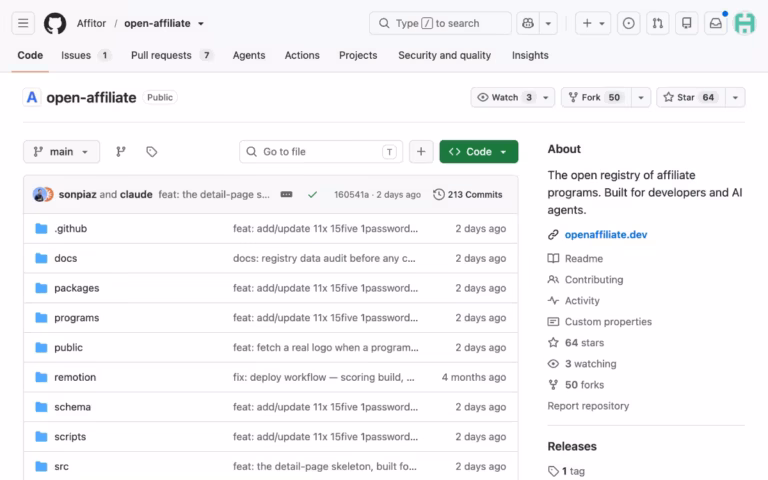768x480 pixels.
Task: Open Custom properties link
Action: point(608,322)
